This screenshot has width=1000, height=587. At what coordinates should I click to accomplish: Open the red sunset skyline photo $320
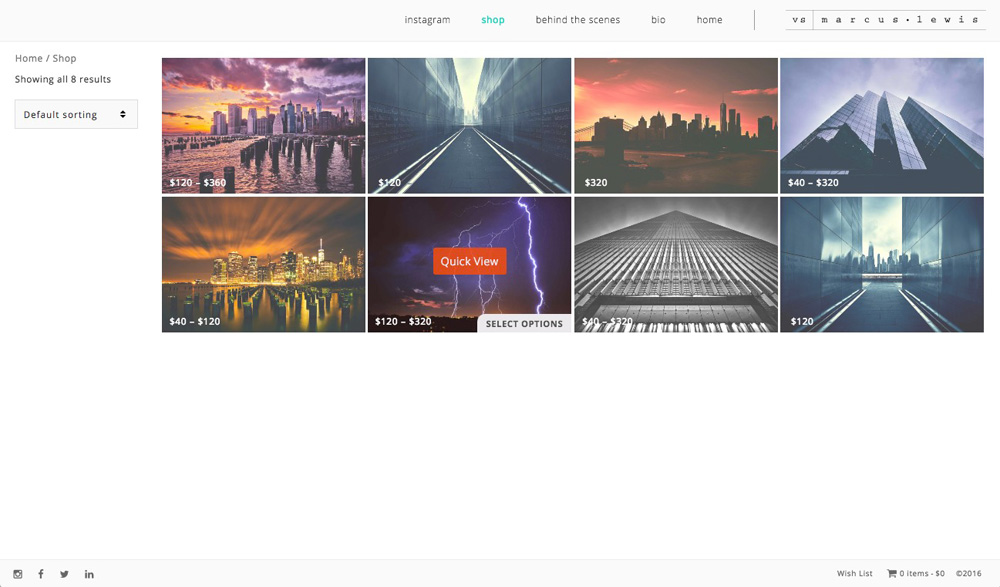pos(676,126)
